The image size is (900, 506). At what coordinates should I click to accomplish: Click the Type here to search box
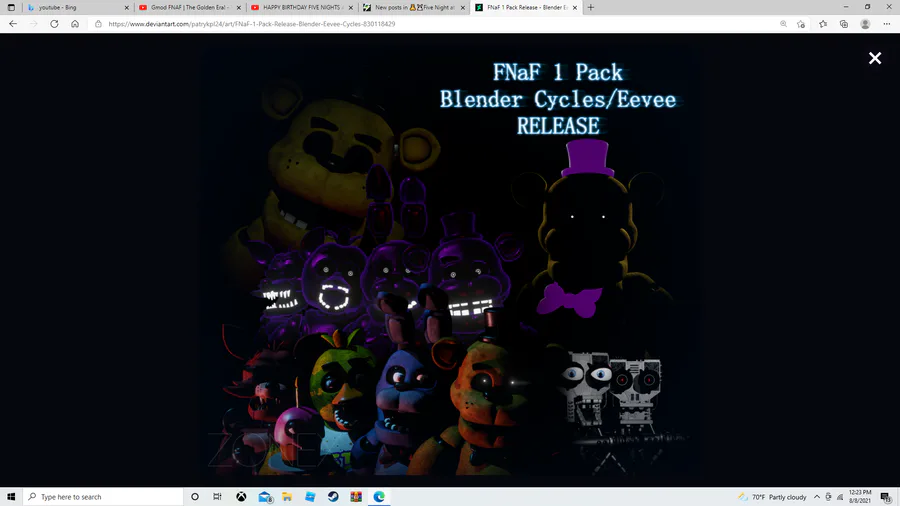pyautogui.click(x=103, y=497)
